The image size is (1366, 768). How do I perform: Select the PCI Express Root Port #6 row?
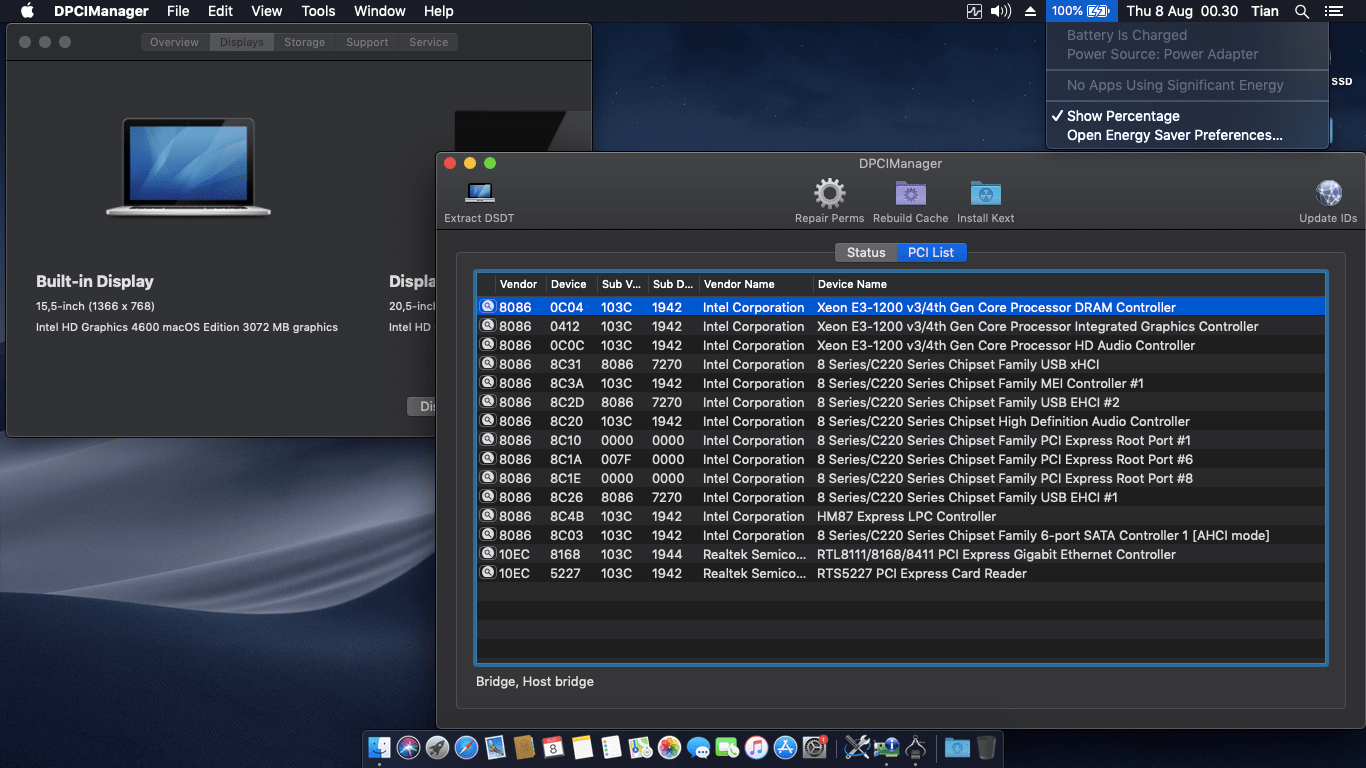click(x=901, y=459)
